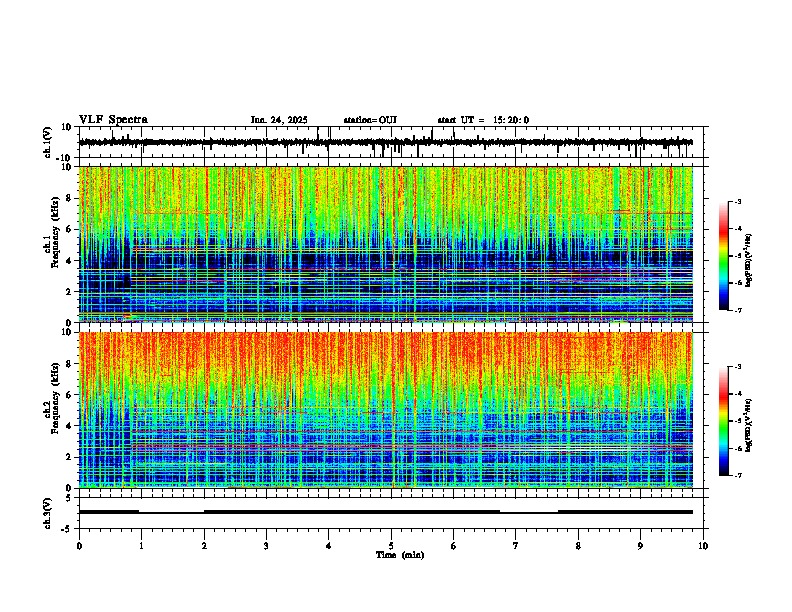
Task: Click the time-axis tick label "2"
Action: 204,546
